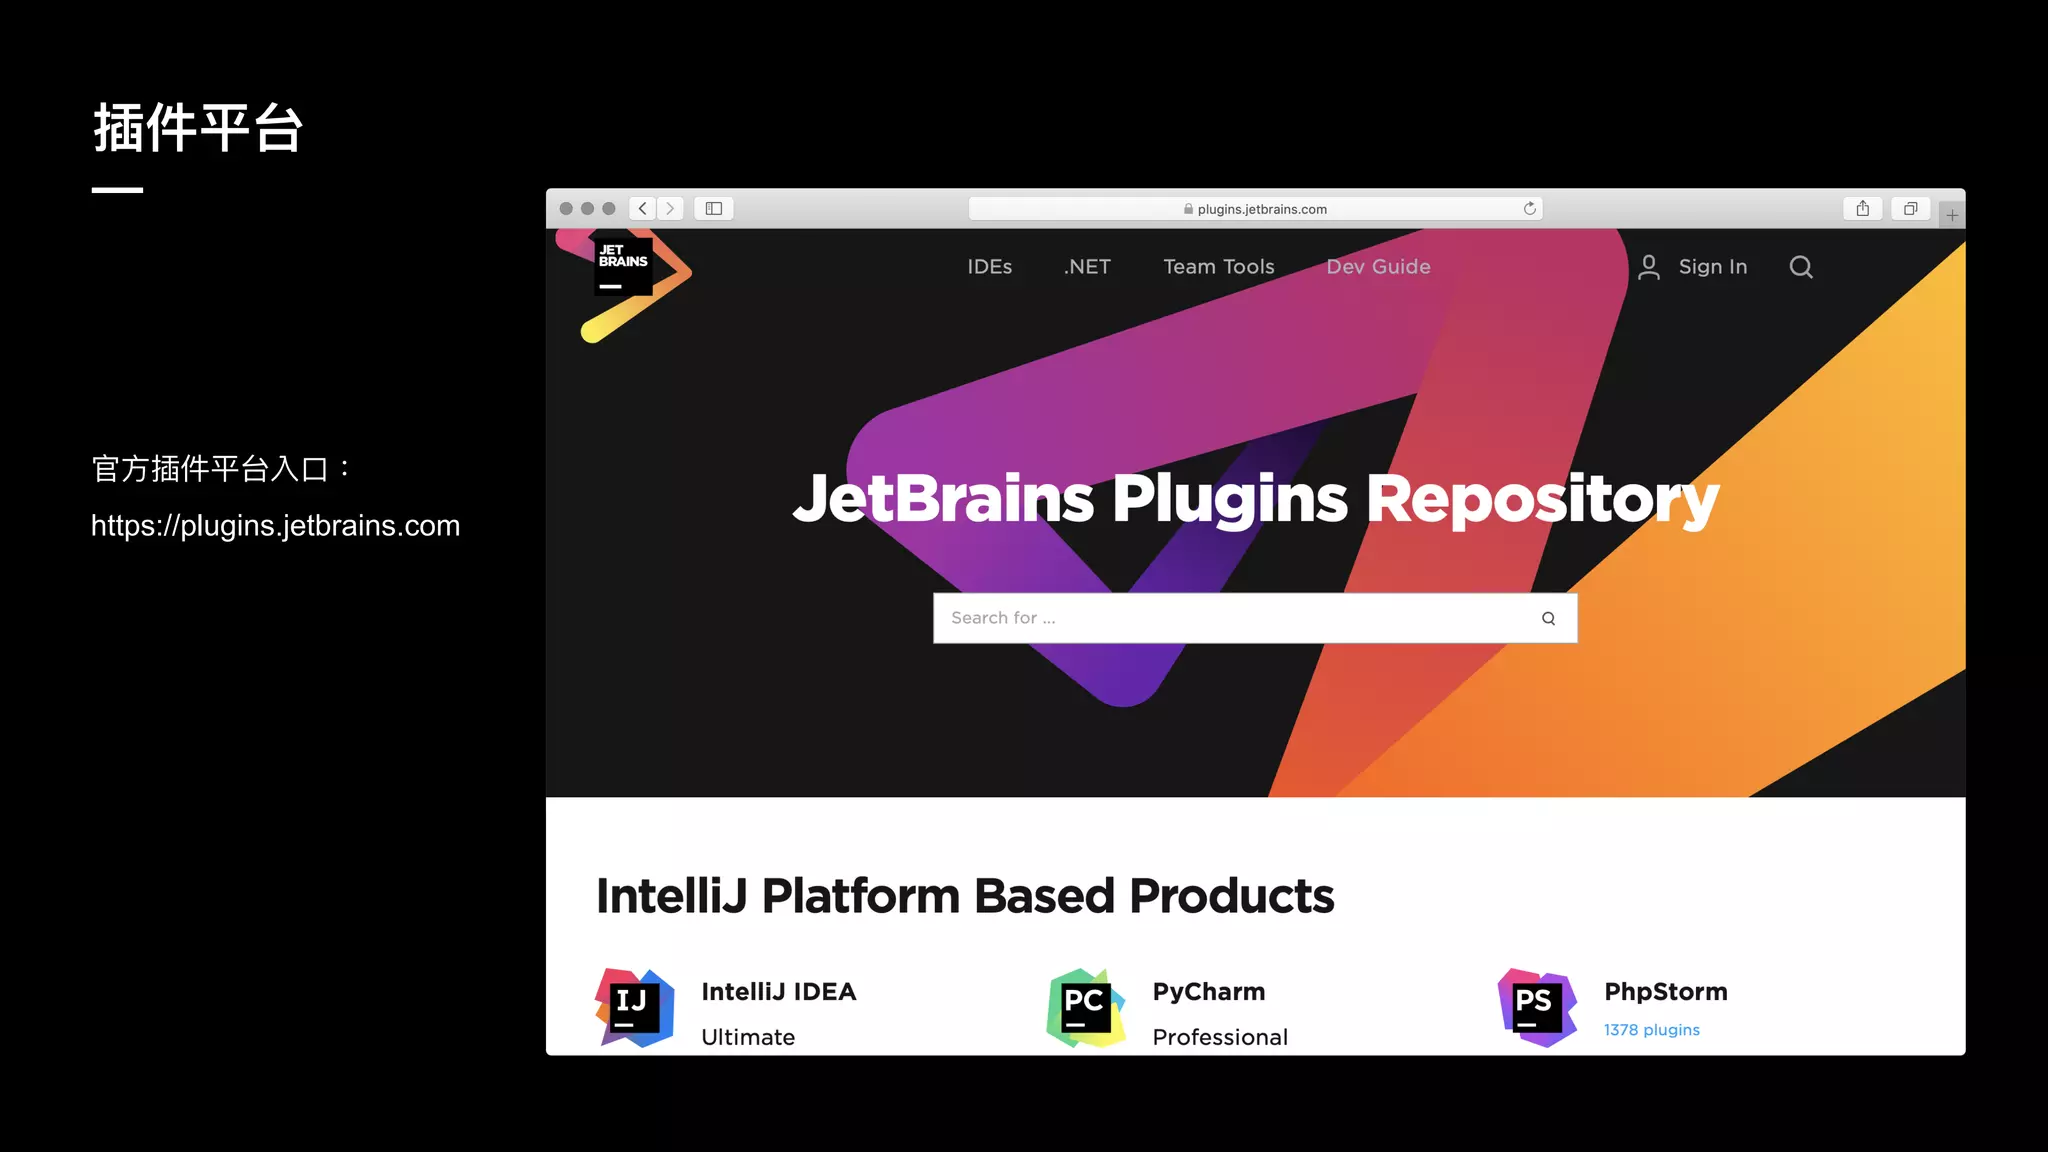Go forward with Safari forward arrow

click(x=671, y=208)
